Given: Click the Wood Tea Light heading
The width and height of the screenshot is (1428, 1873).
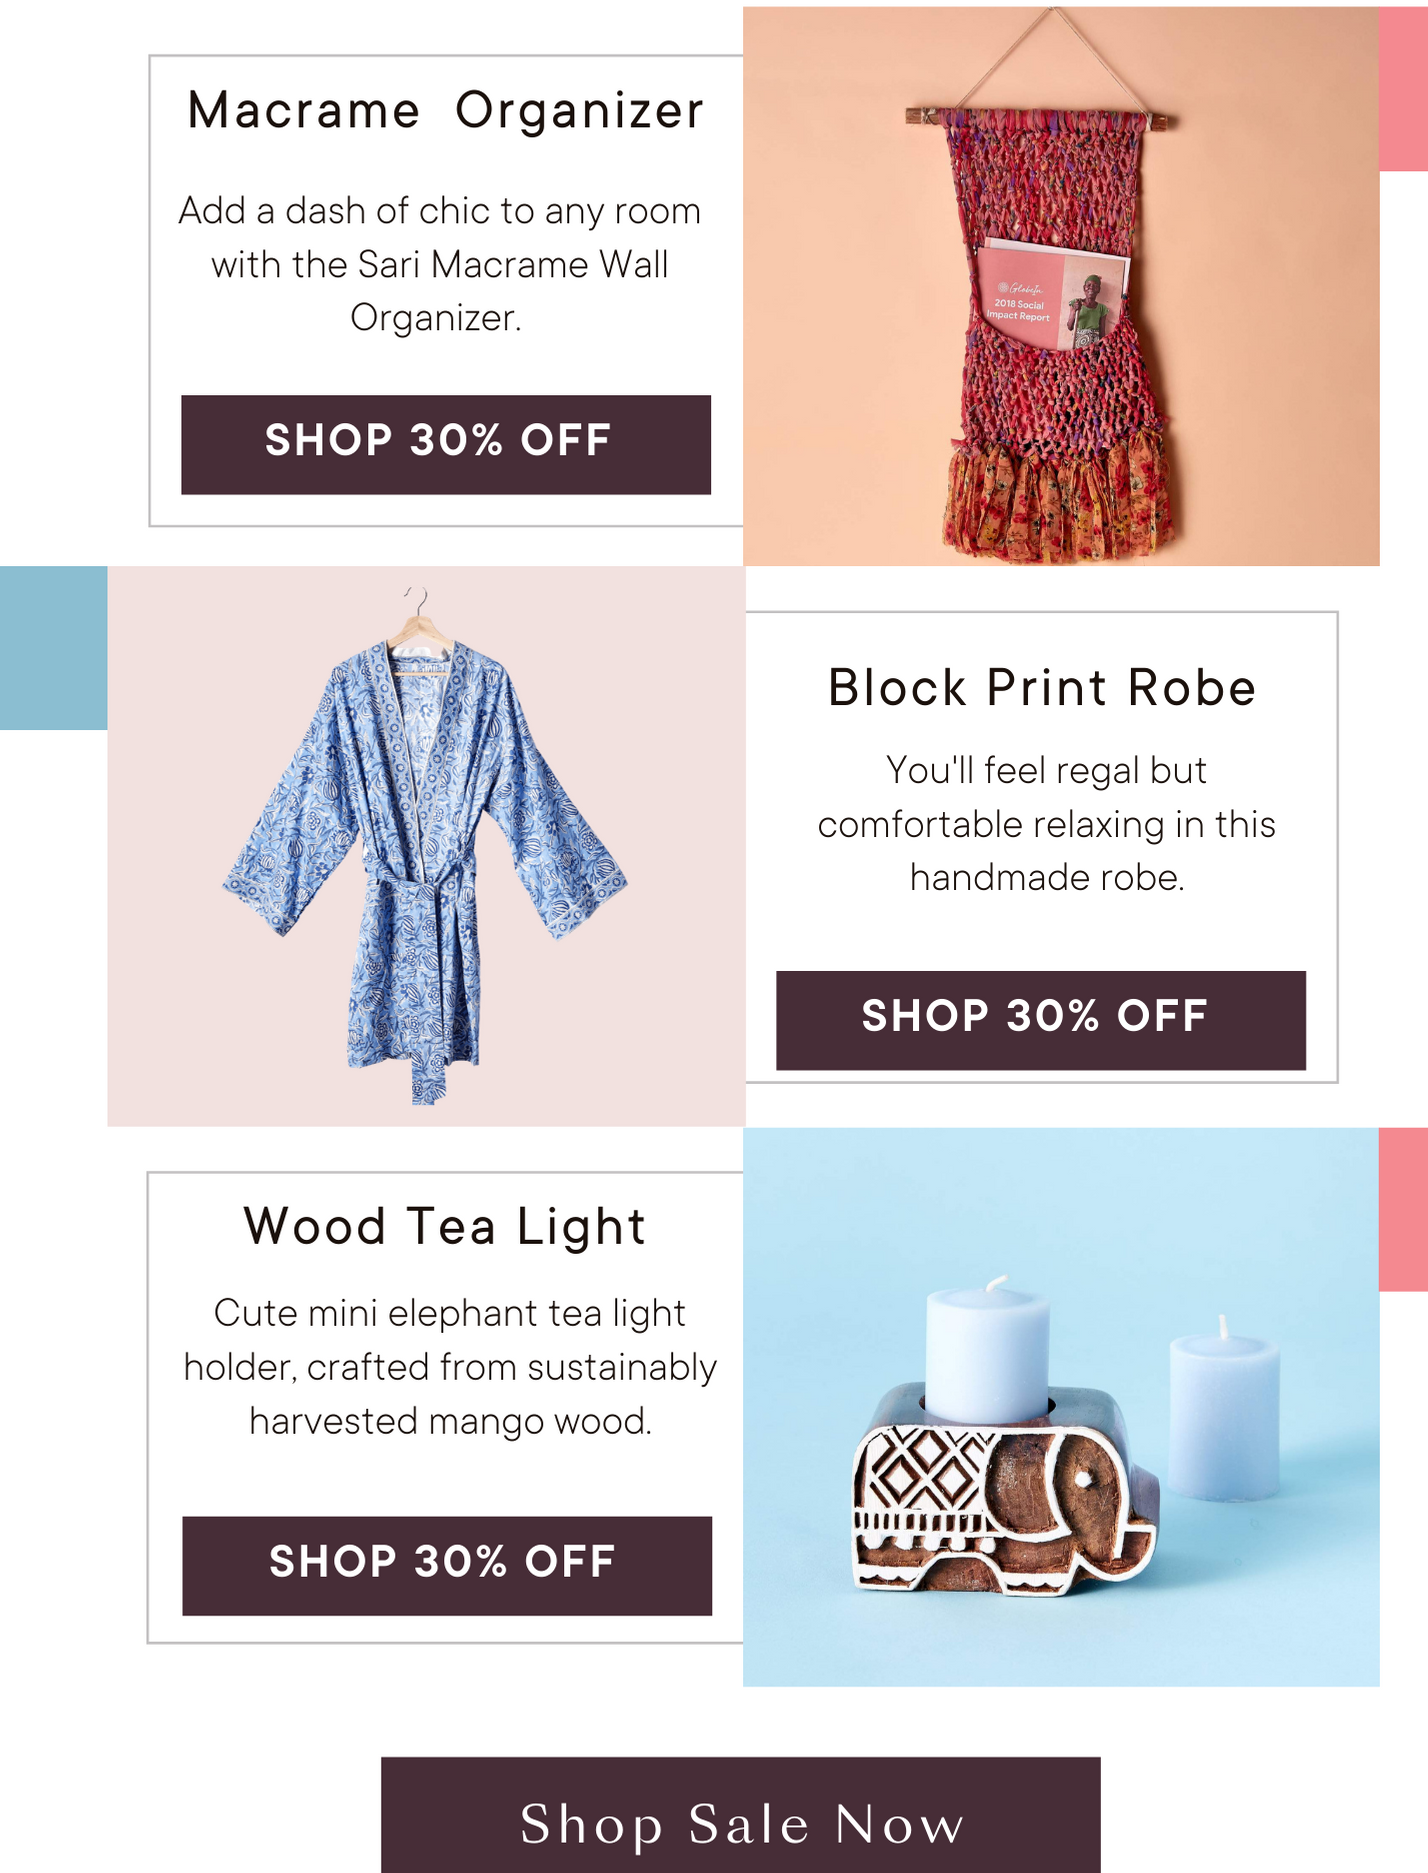Looking at the screenshot, I should click(x=445, y=1227).
